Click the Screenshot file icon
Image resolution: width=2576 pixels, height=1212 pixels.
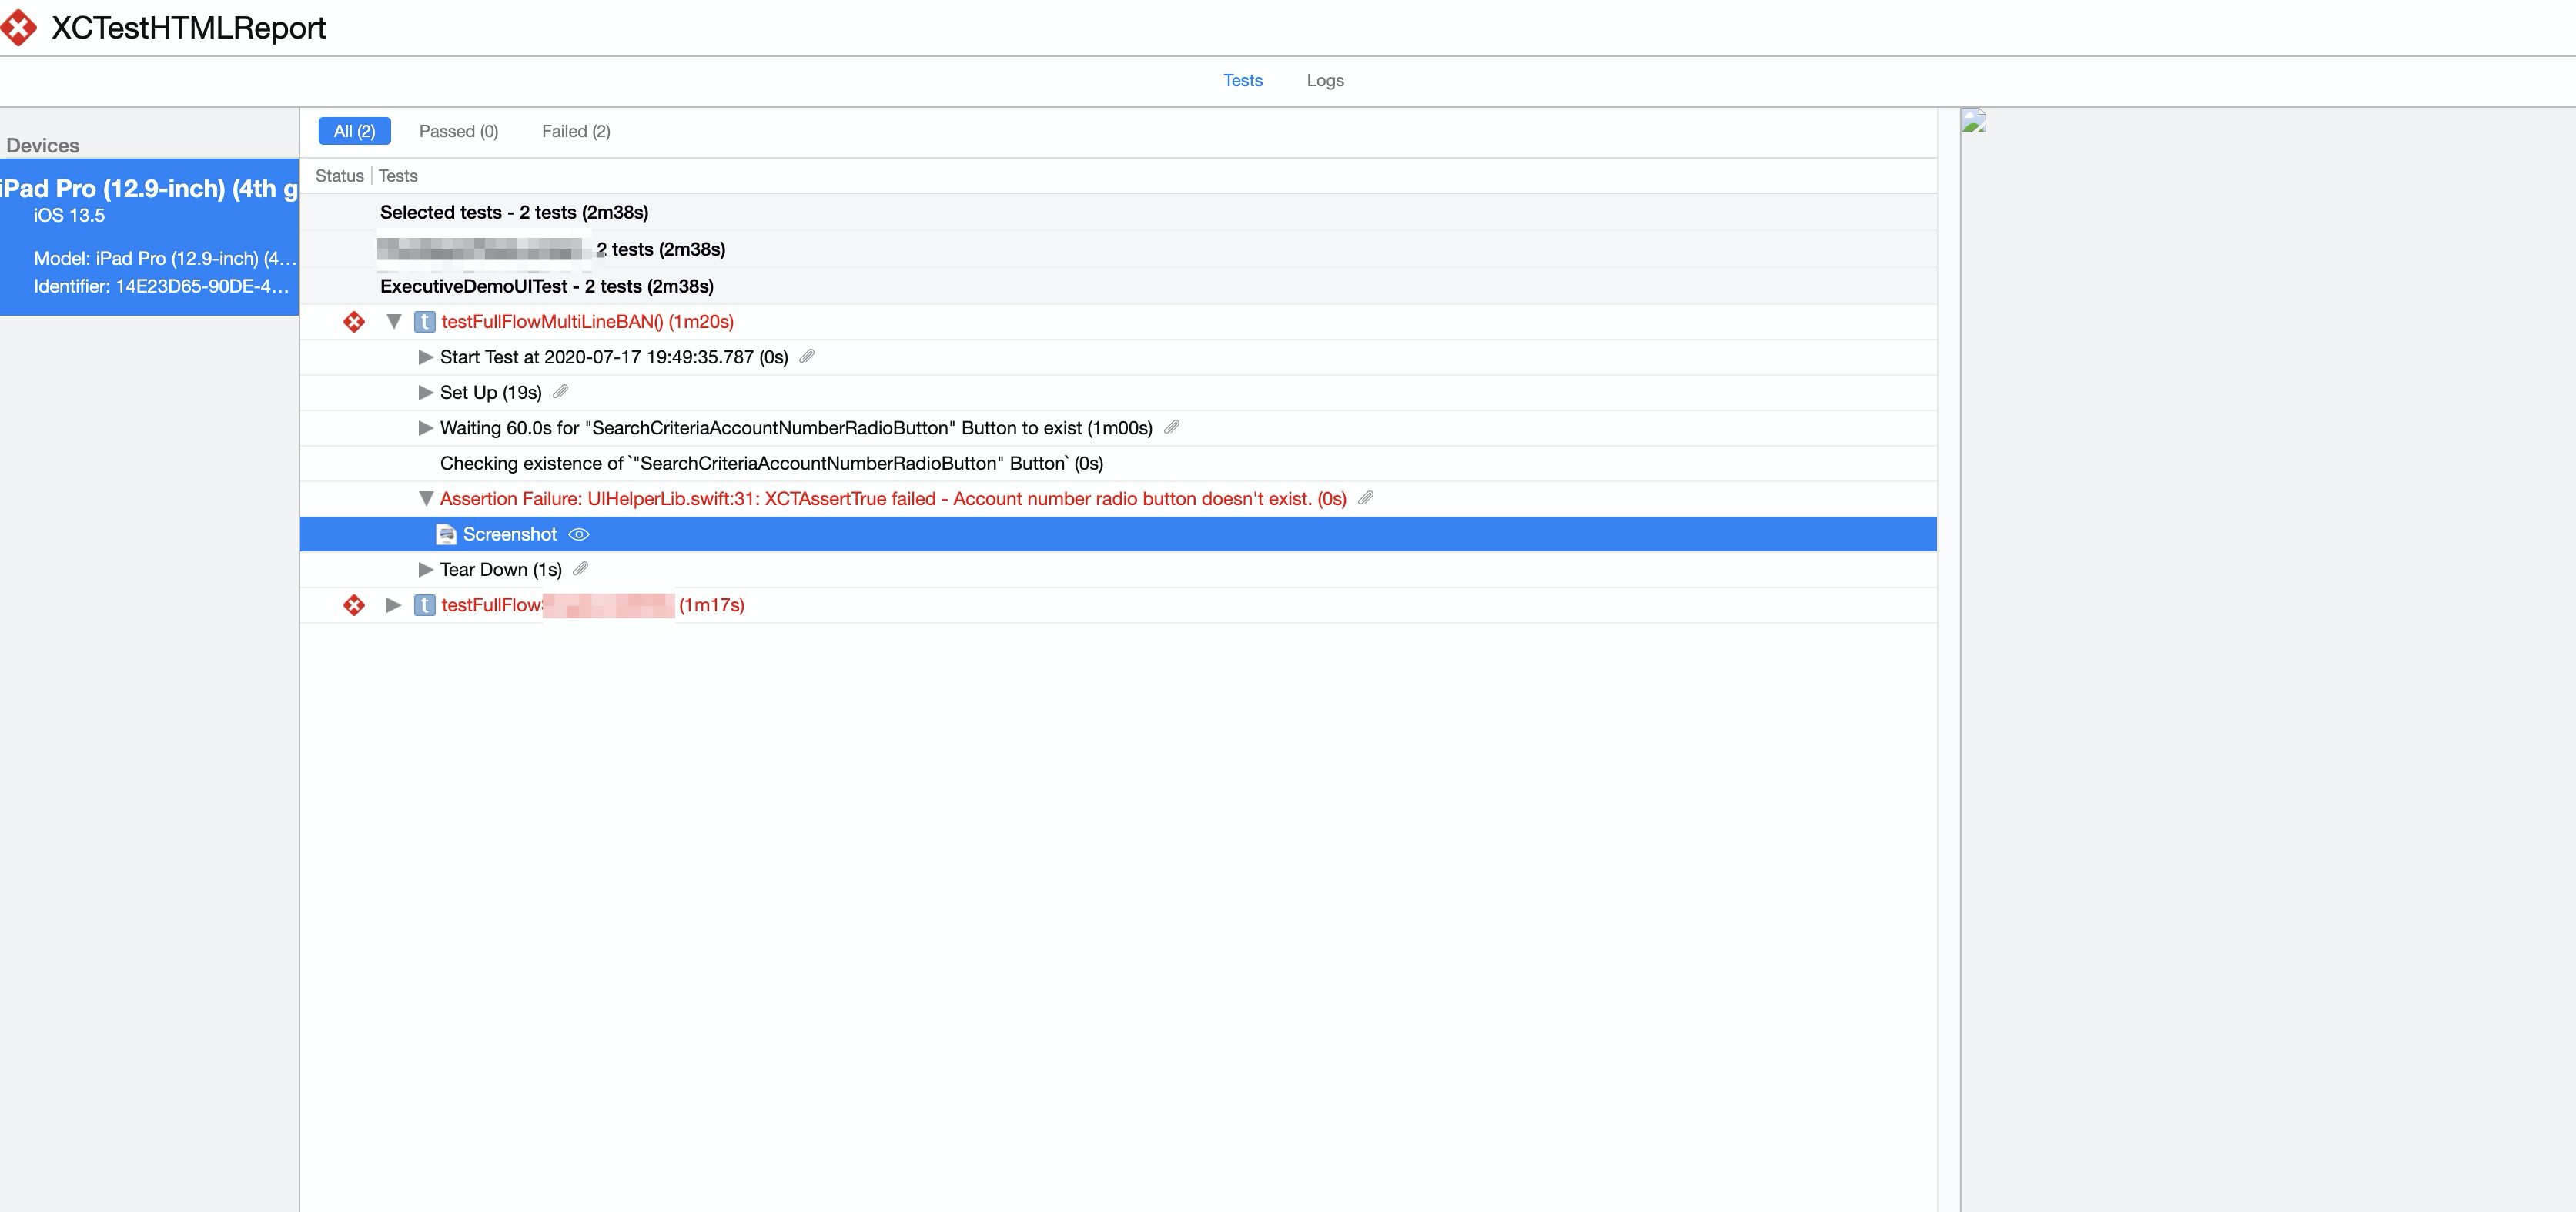446,534
